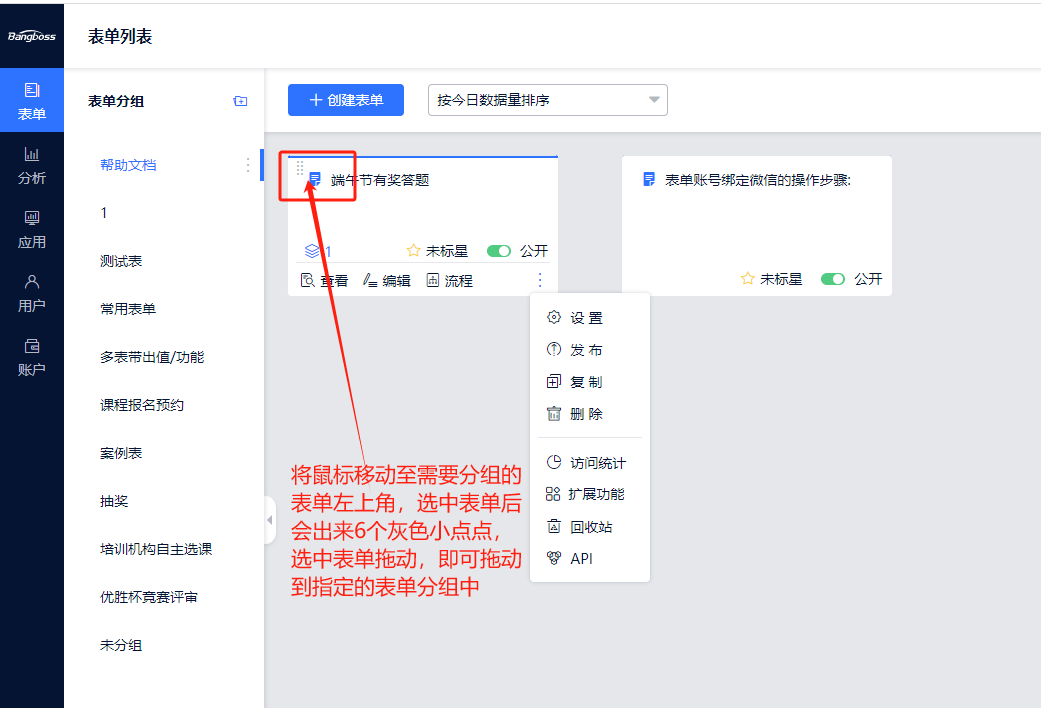Open the 分析 section in sidebar
Viewport: 1041px width, 708px height.
(32, 165)
